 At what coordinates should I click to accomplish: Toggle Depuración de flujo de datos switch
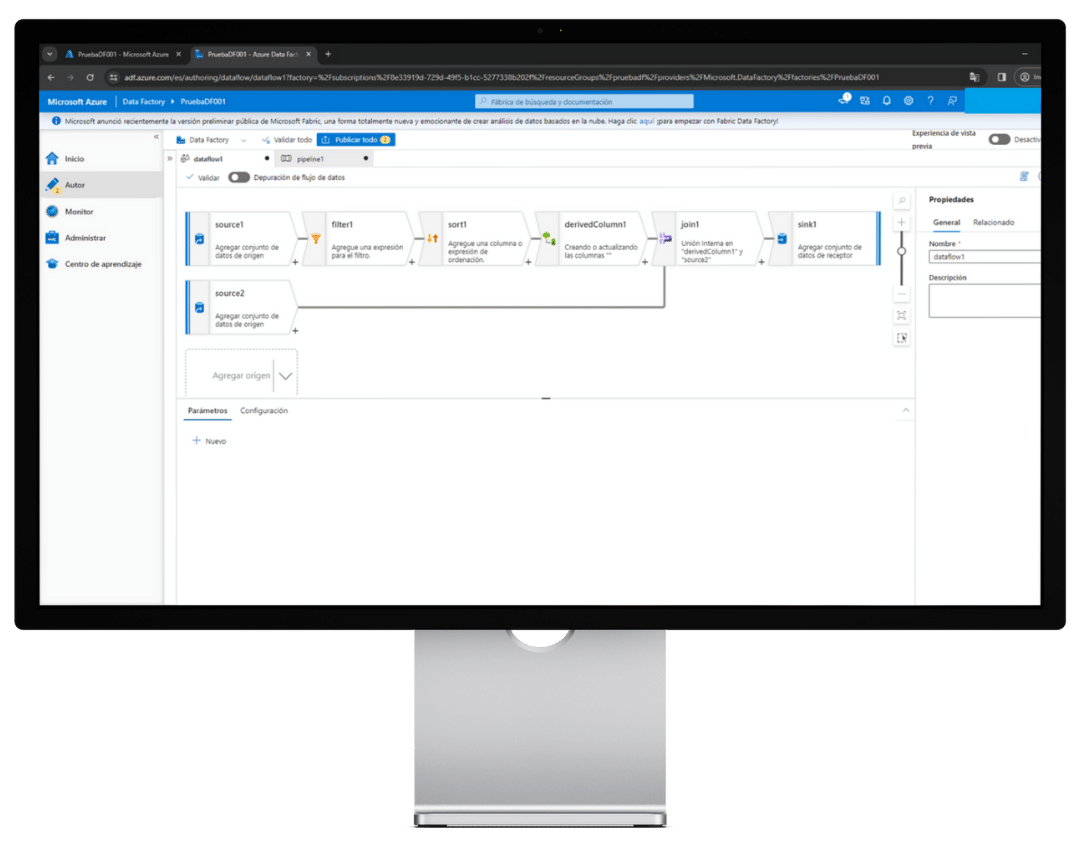(x=238, y=177)
